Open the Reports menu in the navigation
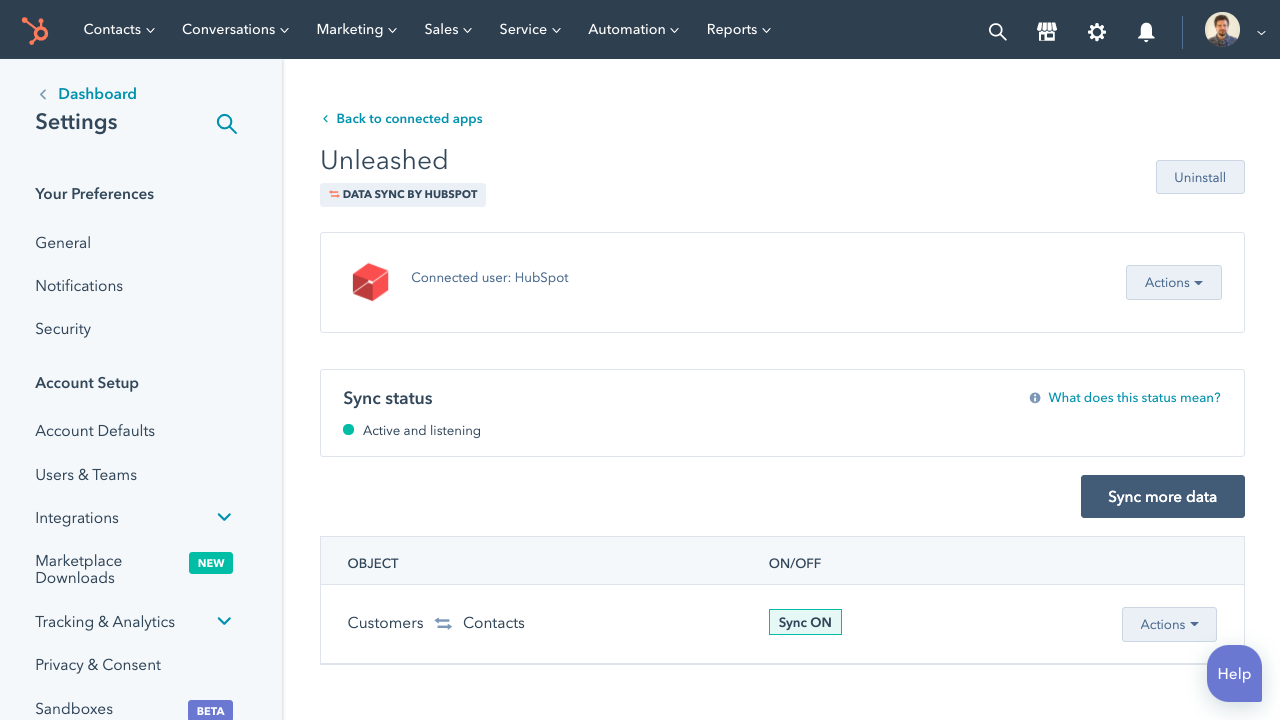 [738, 30]
